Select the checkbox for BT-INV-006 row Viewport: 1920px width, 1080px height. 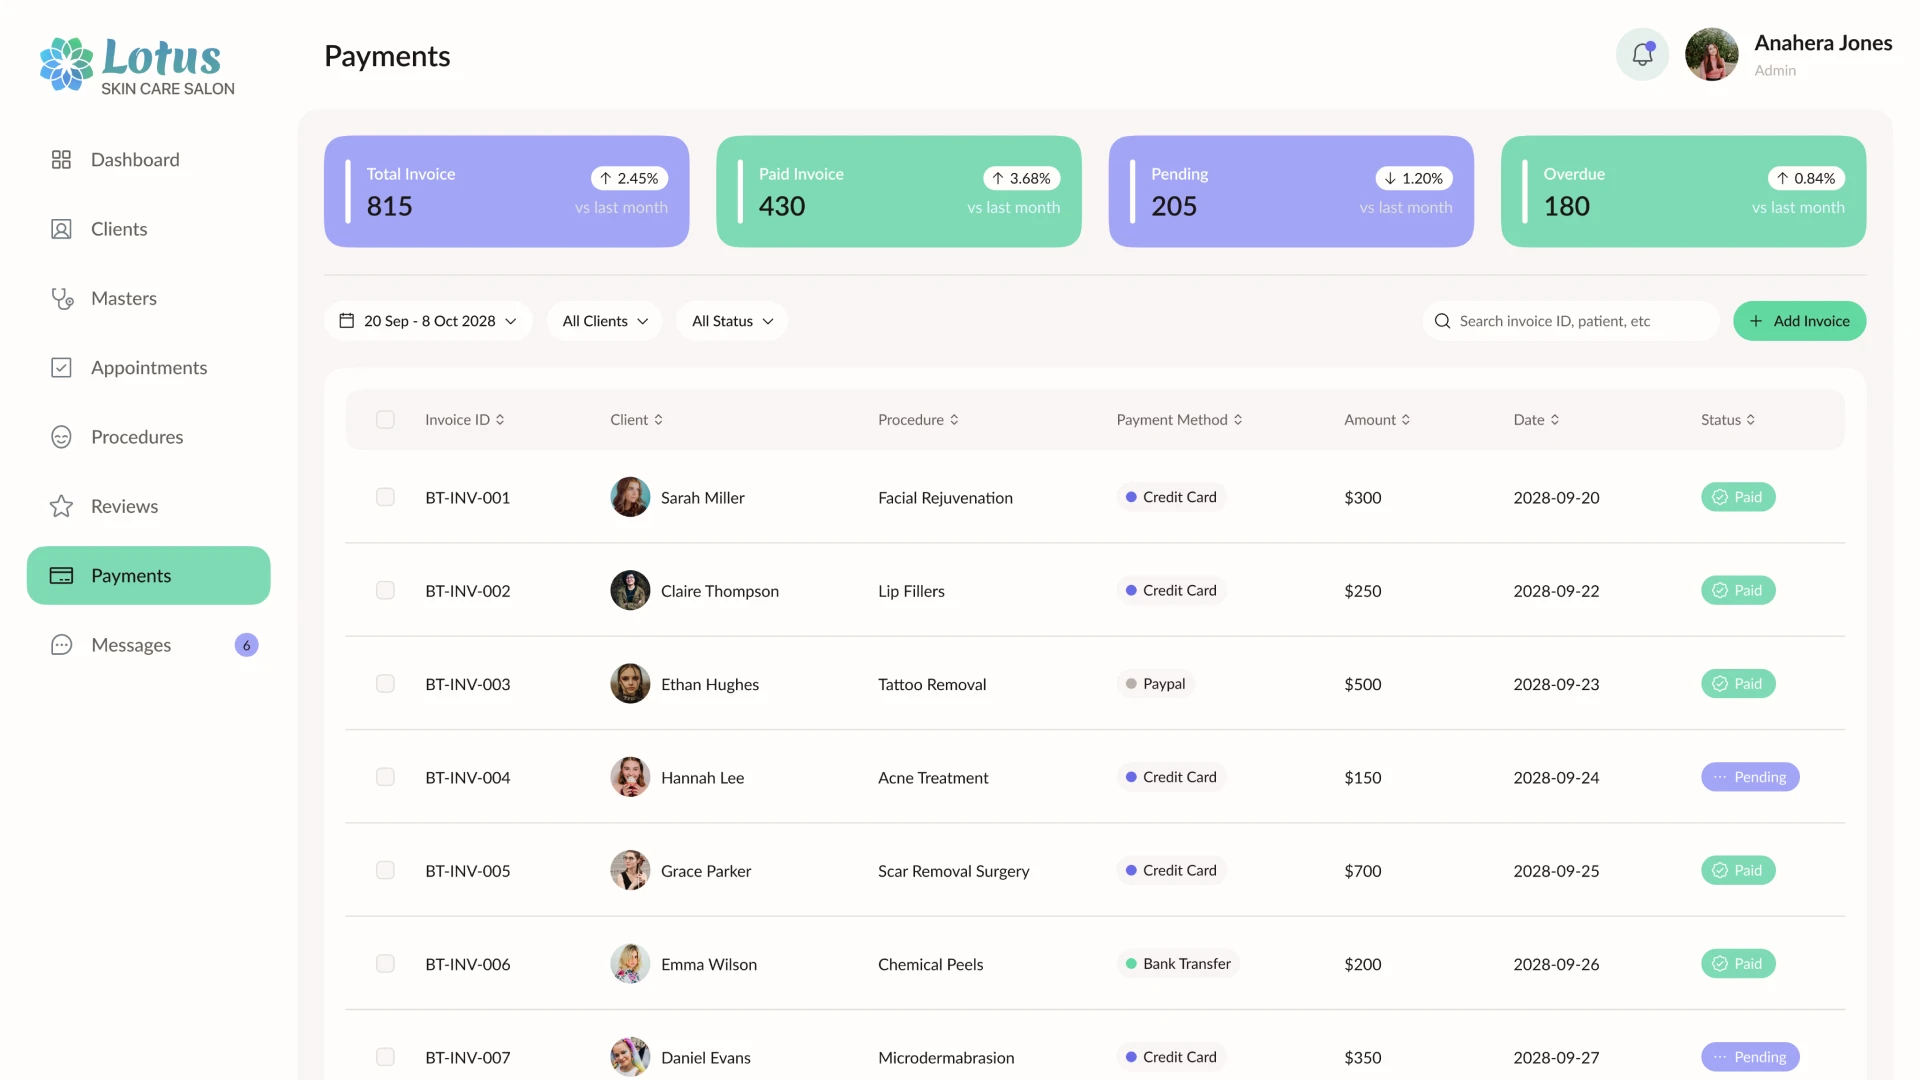click(385, 964)
